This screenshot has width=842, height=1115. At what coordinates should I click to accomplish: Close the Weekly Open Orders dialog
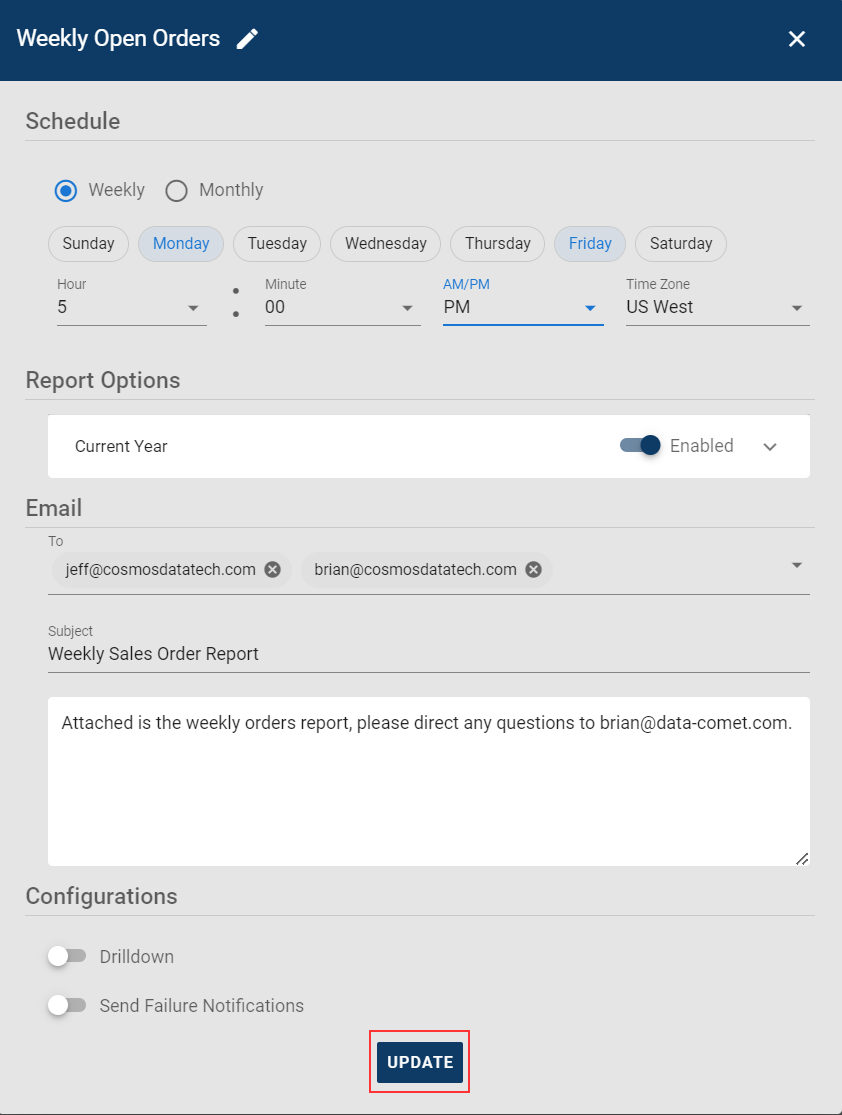[x=797, y=39]
